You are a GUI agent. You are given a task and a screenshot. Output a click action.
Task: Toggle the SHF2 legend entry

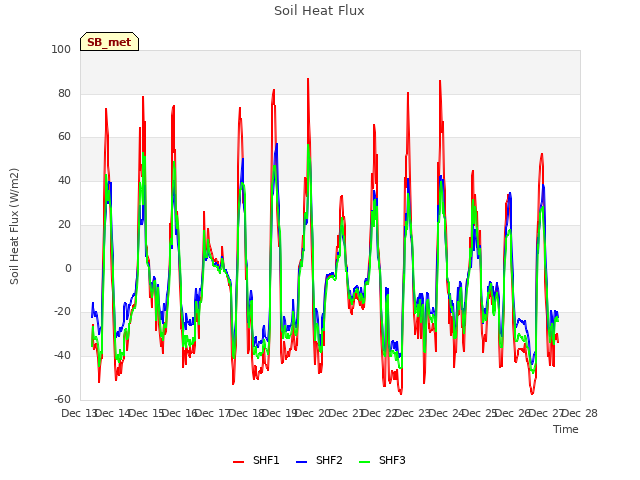(x=319, y=461)
